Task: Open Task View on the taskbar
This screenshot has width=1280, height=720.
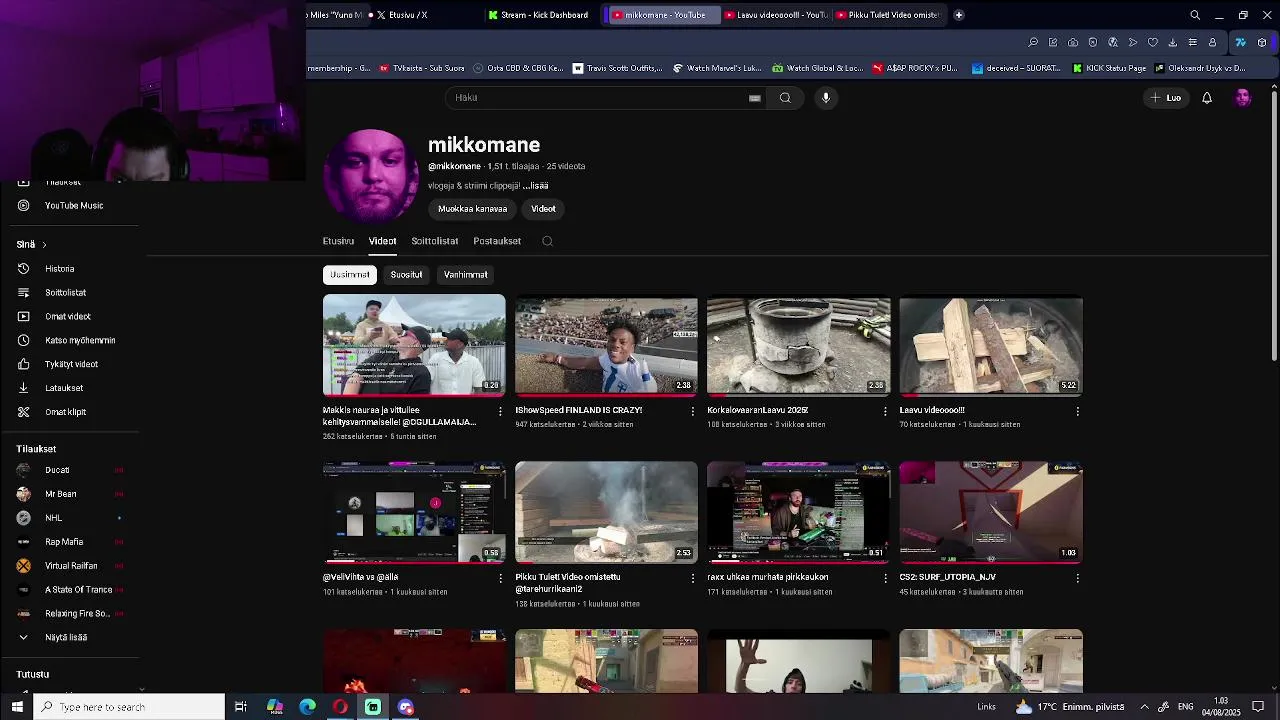Action: pyautogui.click(x=241, y=707)
